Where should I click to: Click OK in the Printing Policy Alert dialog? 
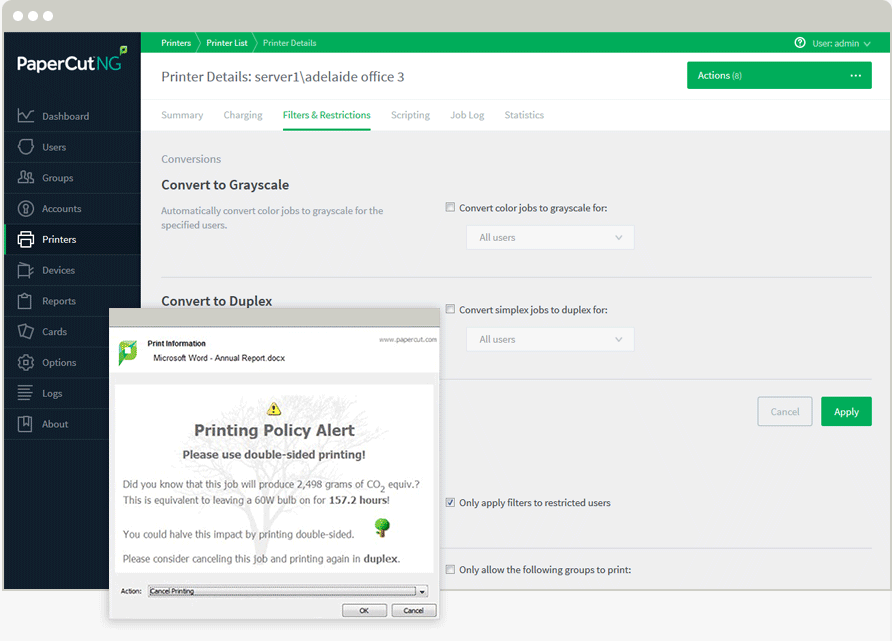coord(364,610)
